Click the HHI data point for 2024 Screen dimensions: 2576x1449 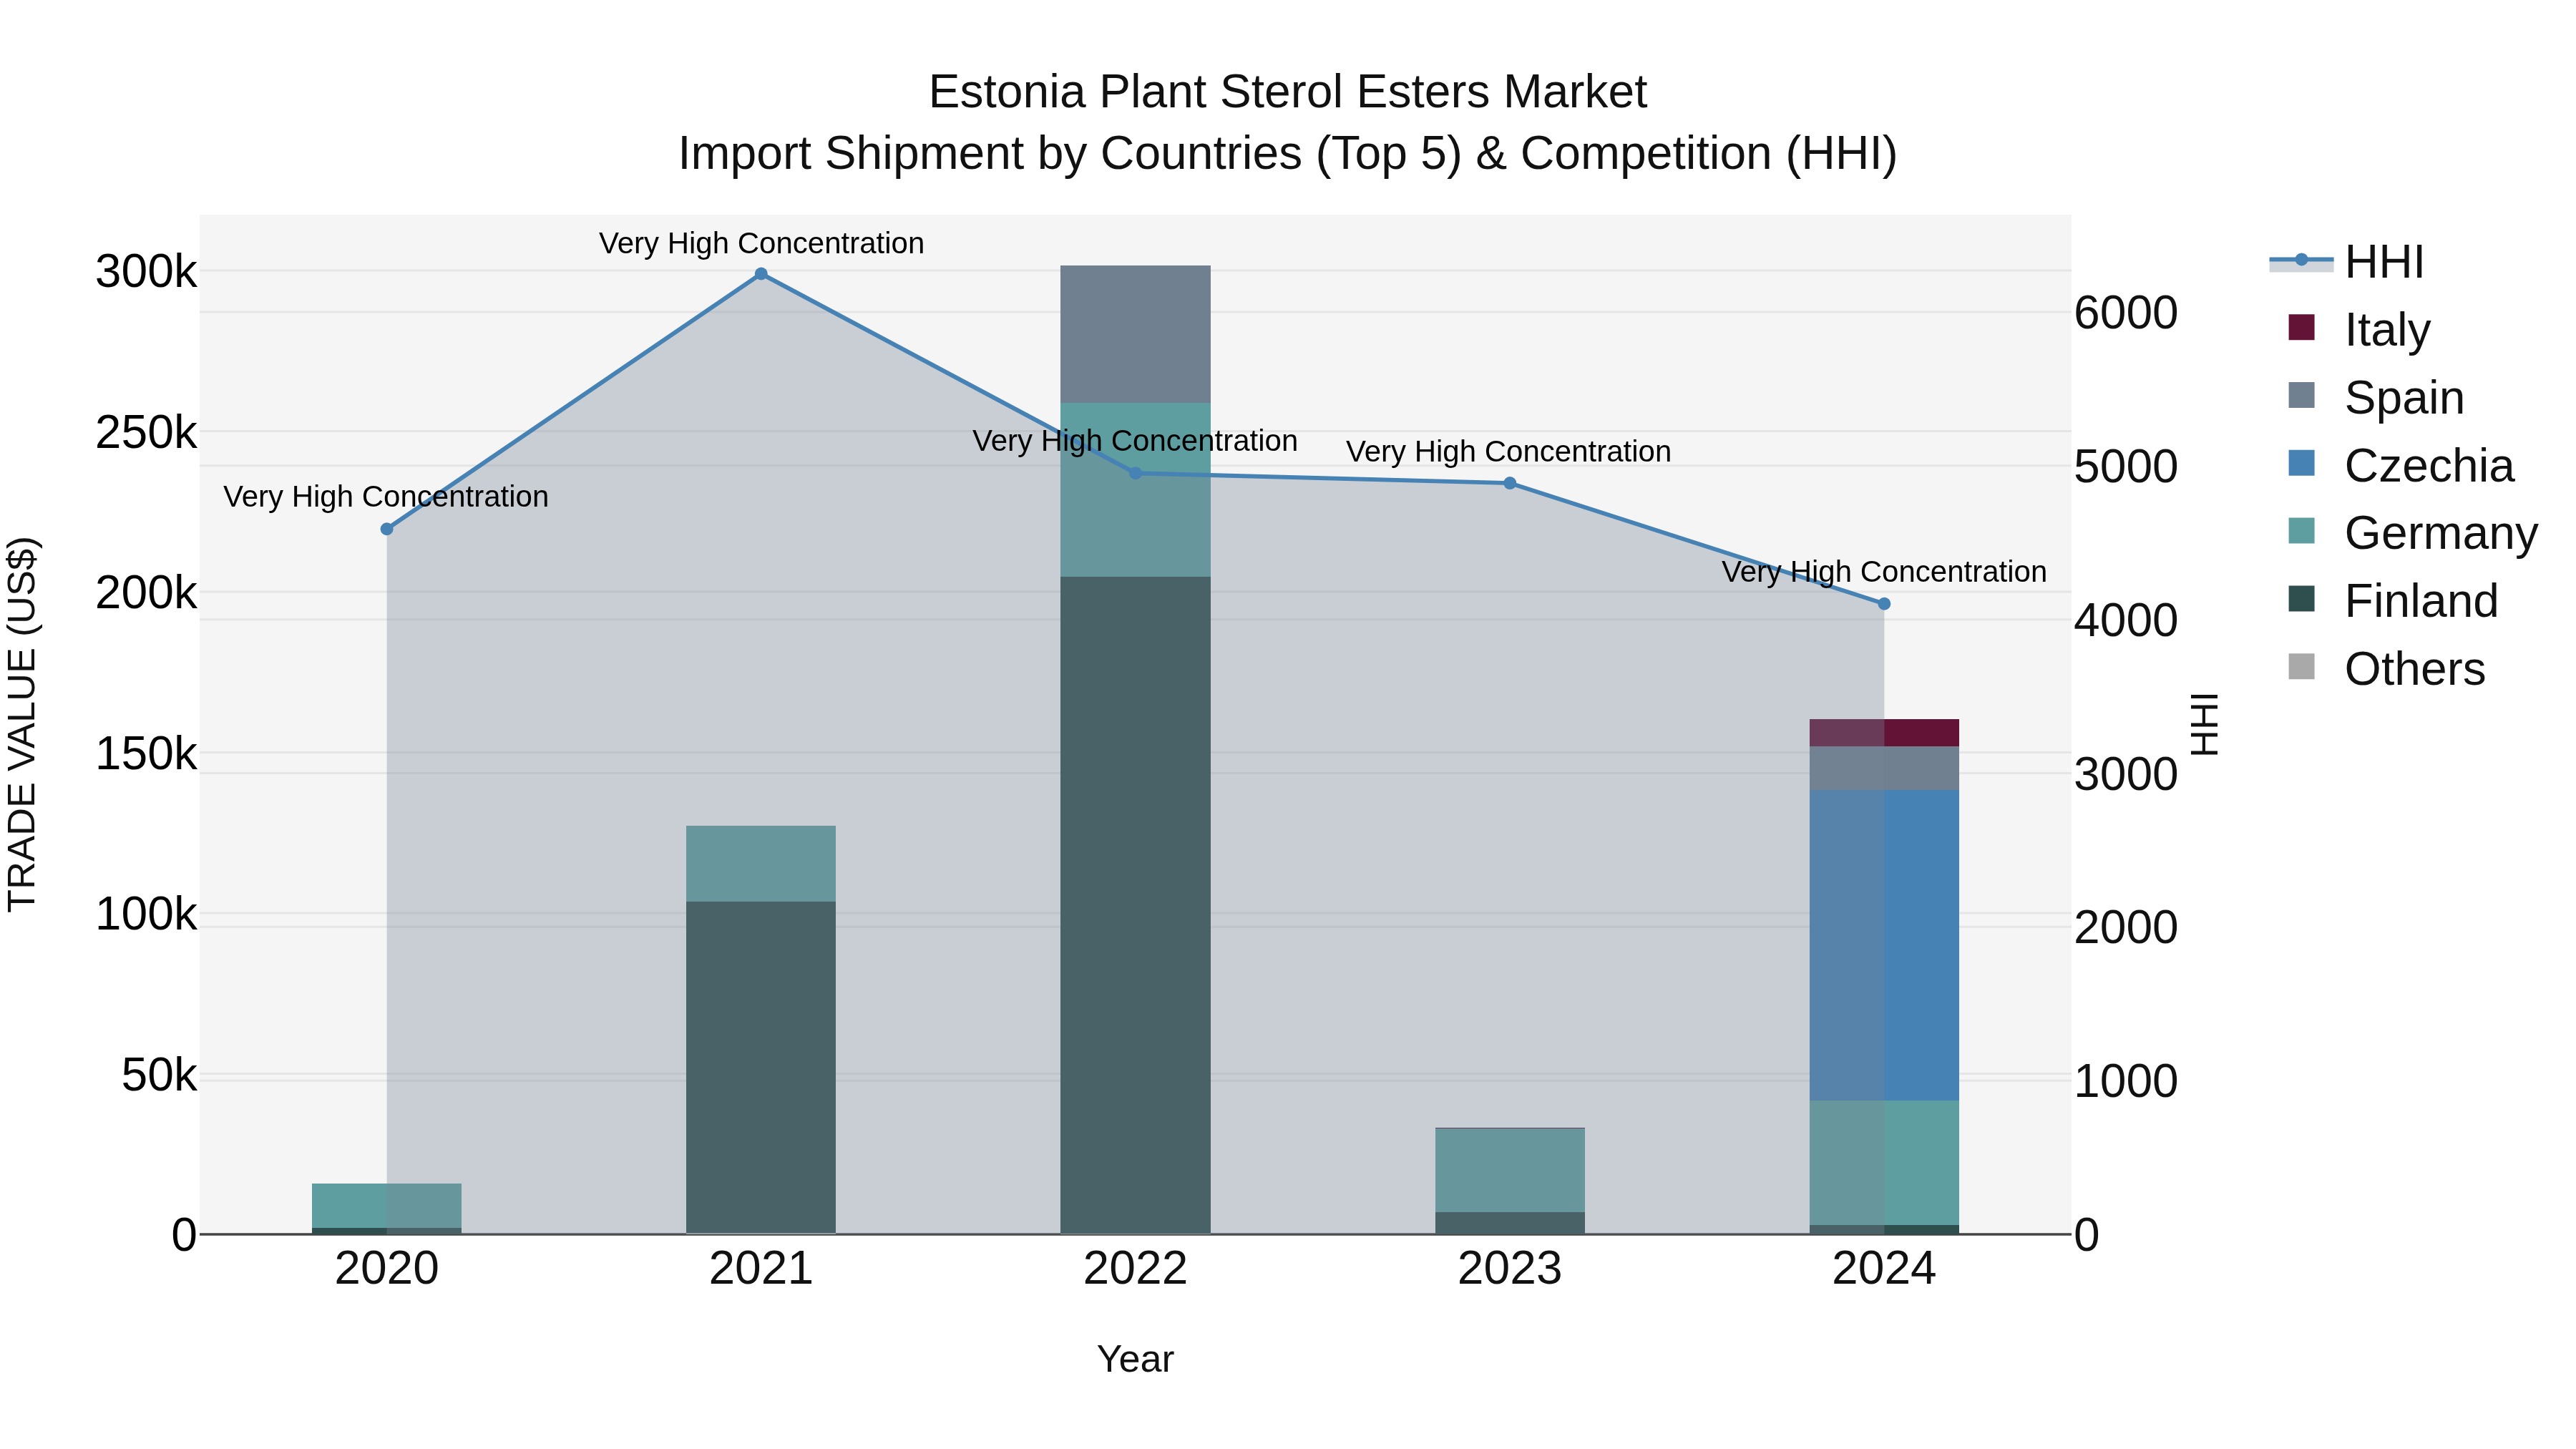coord(1884,604)
